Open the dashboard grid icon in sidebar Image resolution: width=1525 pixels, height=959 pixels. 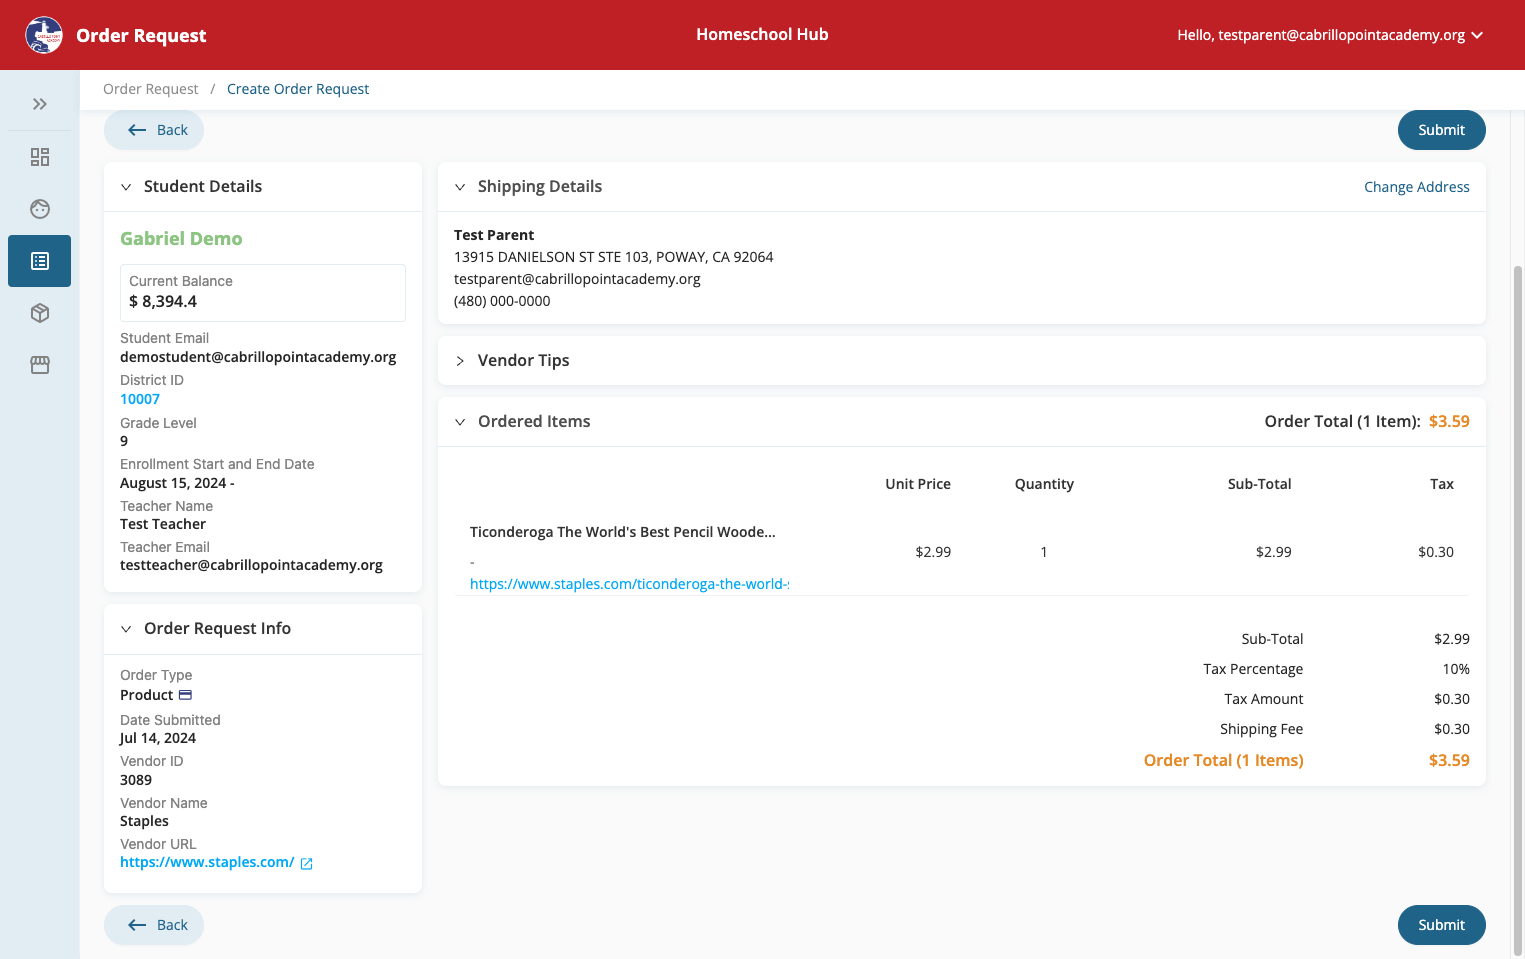pyautogui.click(x=40, y=157)
